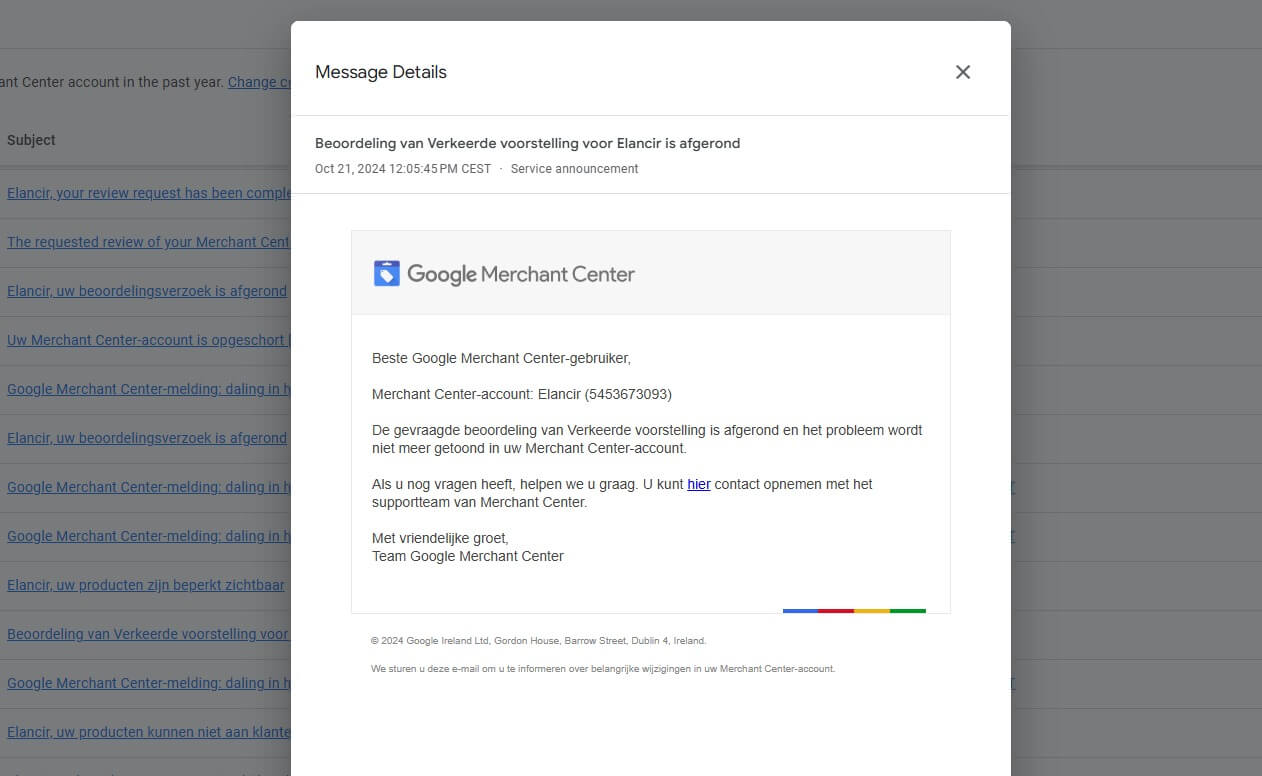Open 'Elancir, your review request has been' message
The width and height of the screenshot is (1262, 776).
coord(149,193)
